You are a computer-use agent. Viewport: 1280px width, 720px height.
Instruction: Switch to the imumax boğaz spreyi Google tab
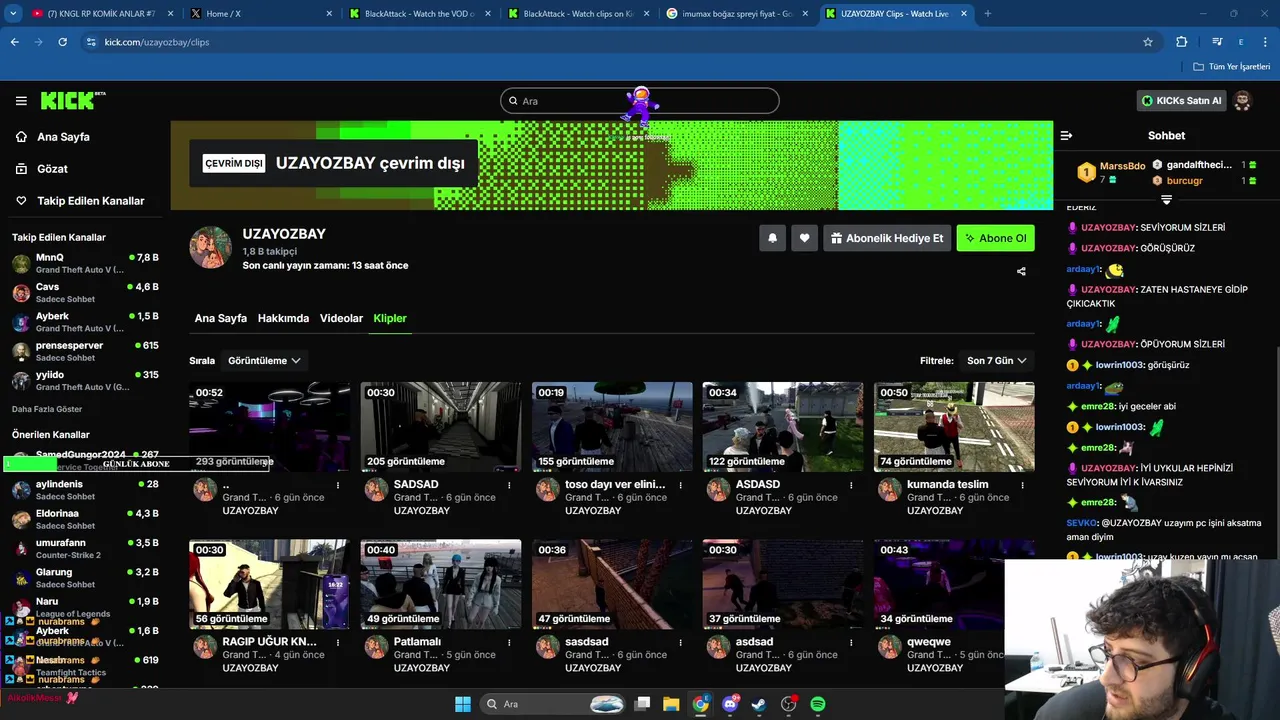736,14
